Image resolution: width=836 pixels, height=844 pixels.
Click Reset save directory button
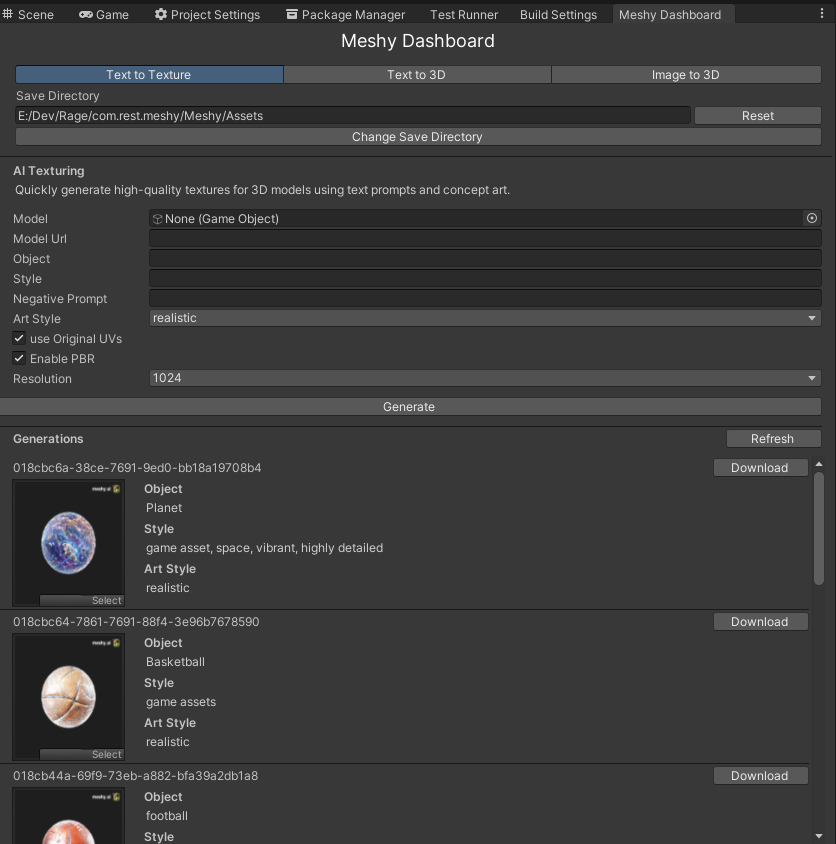(757, 116)
